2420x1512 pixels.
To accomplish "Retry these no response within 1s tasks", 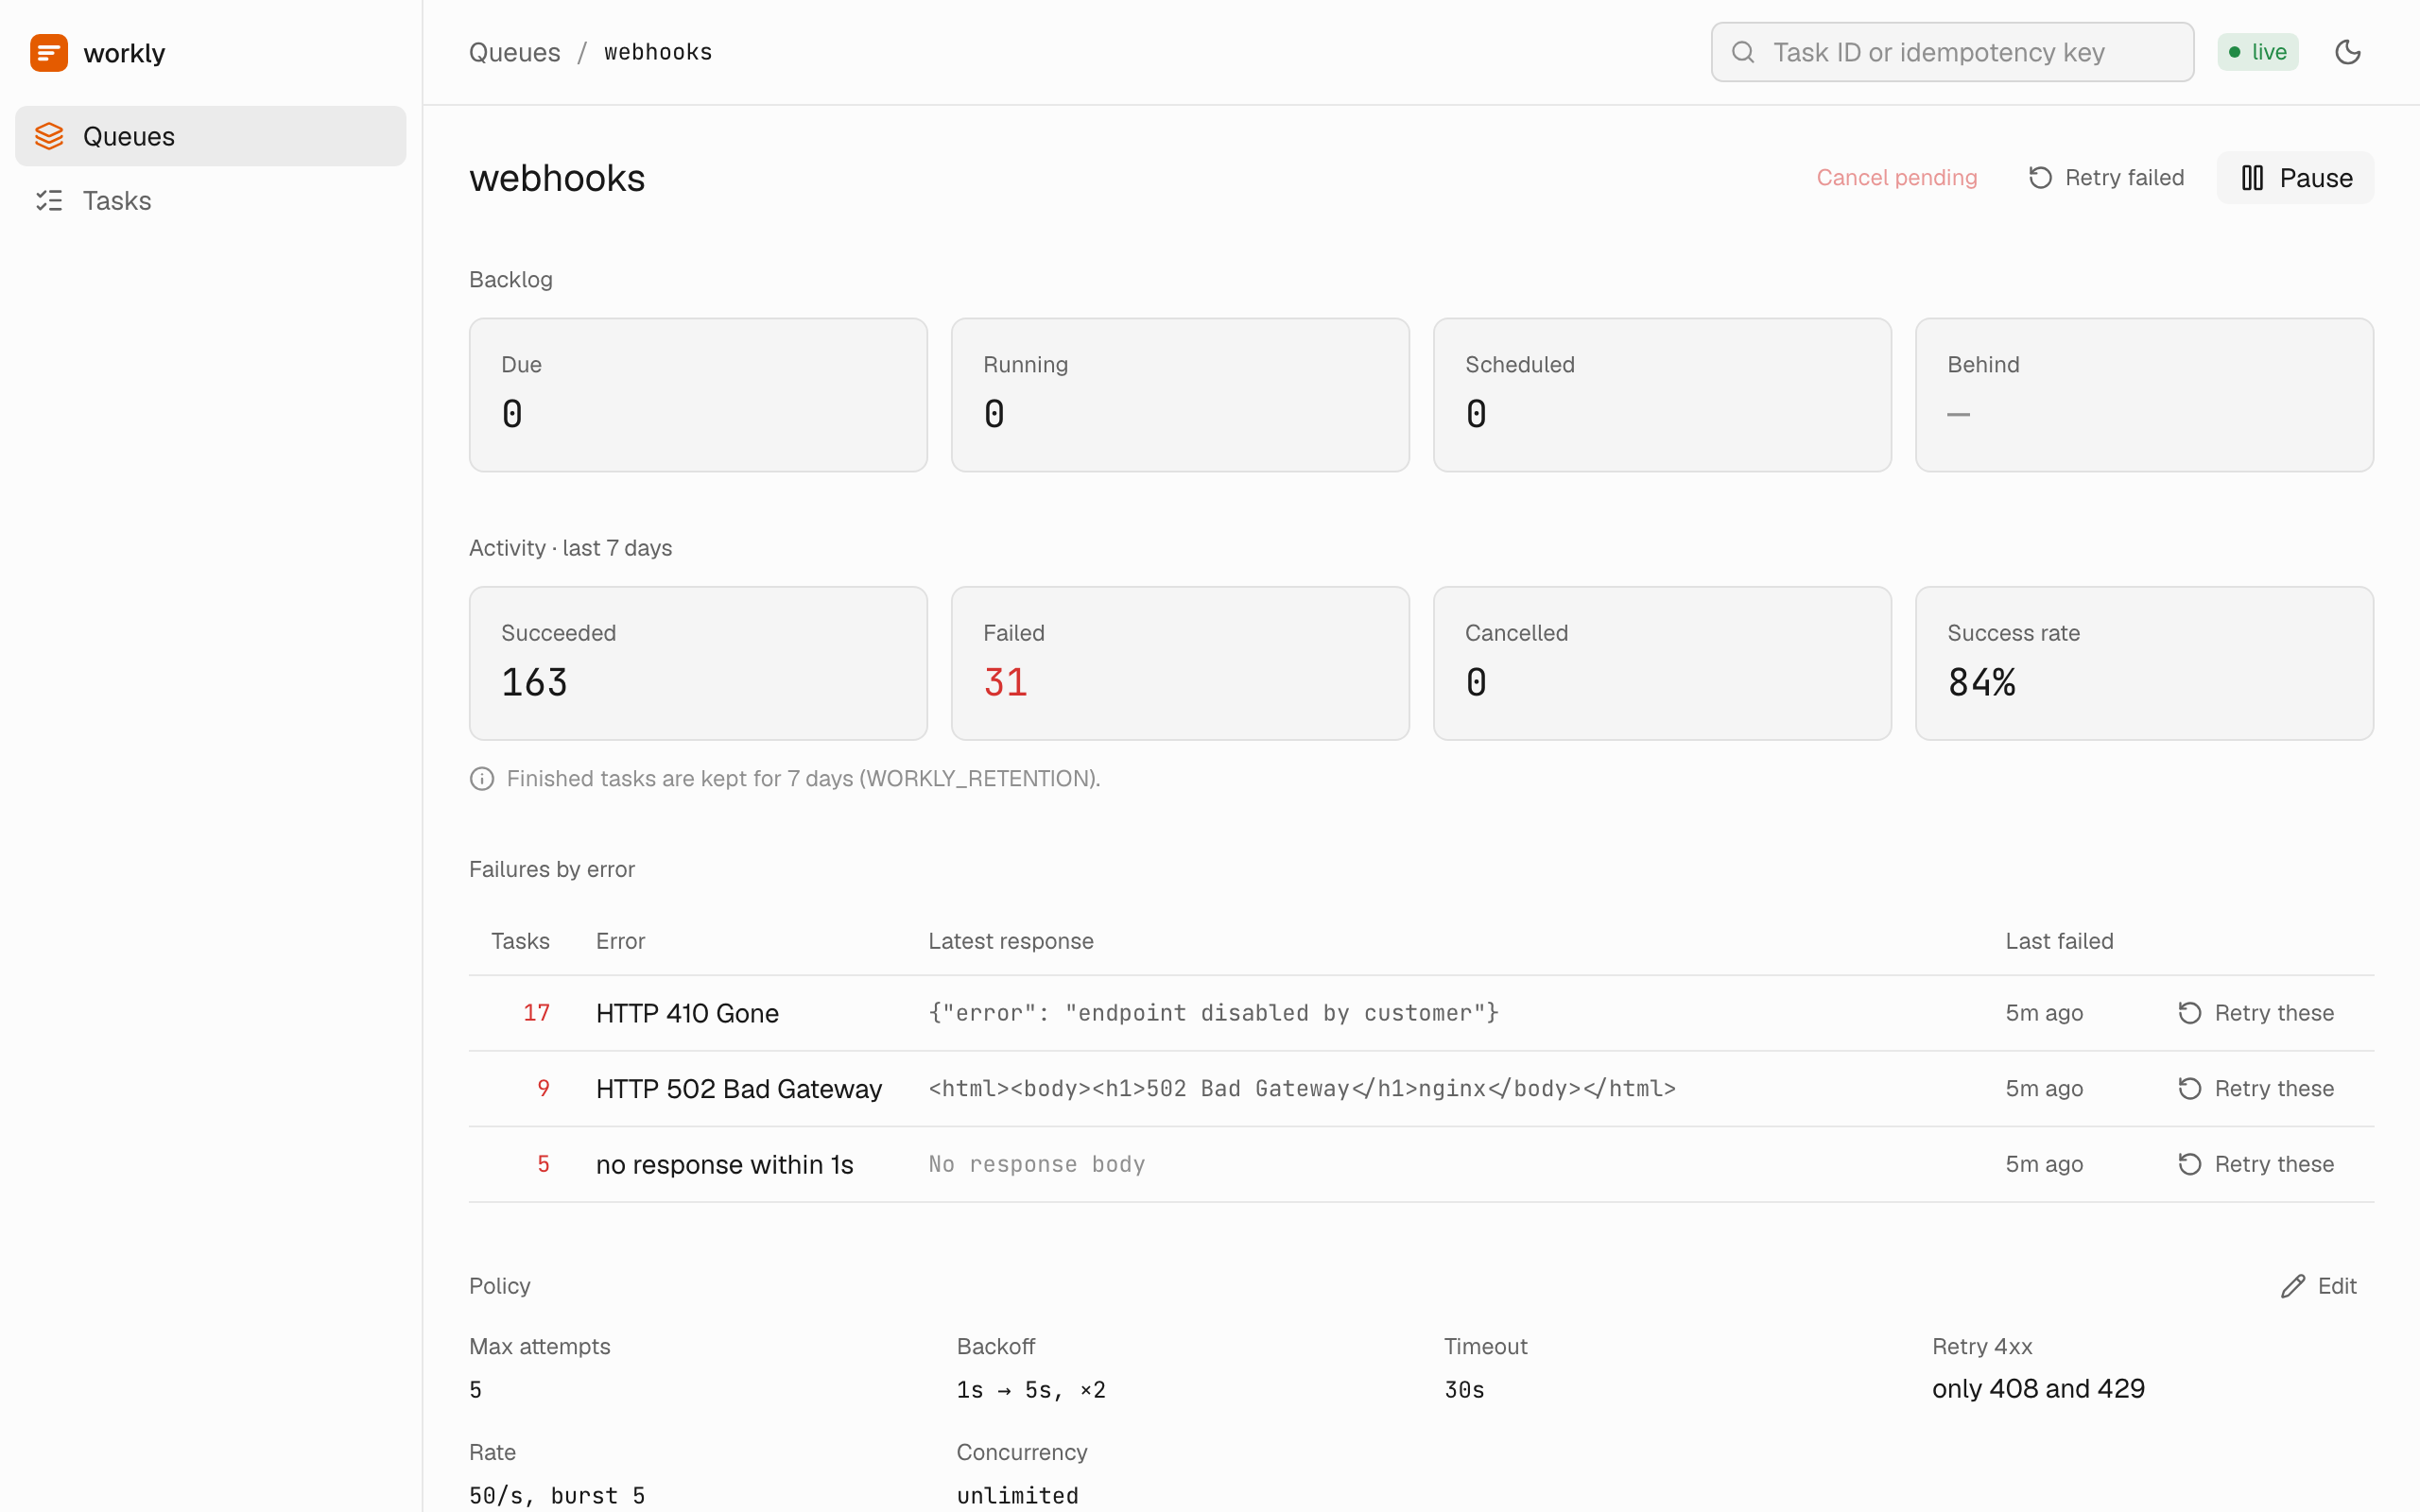I will tap(2255, 1164).
